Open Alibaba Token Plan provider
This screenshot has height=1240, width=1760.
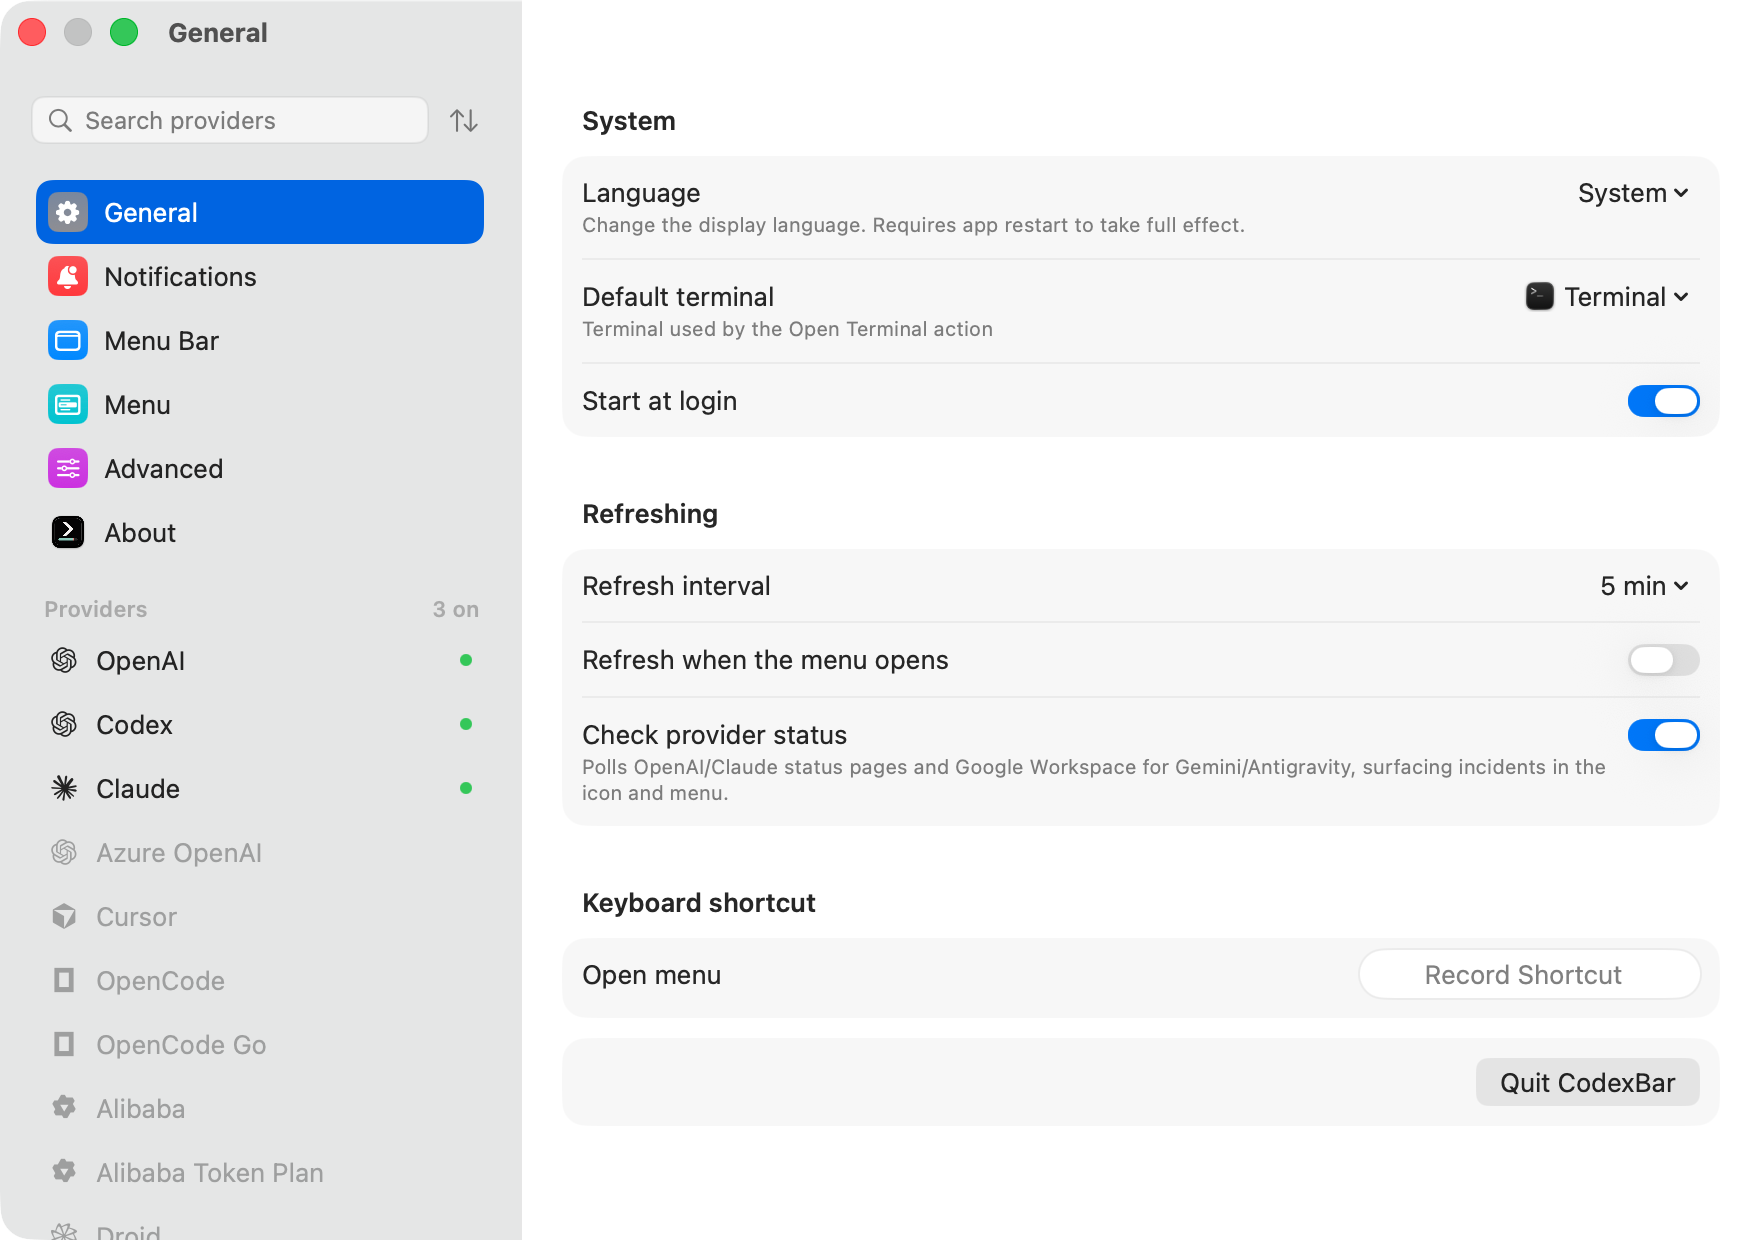260,1172
